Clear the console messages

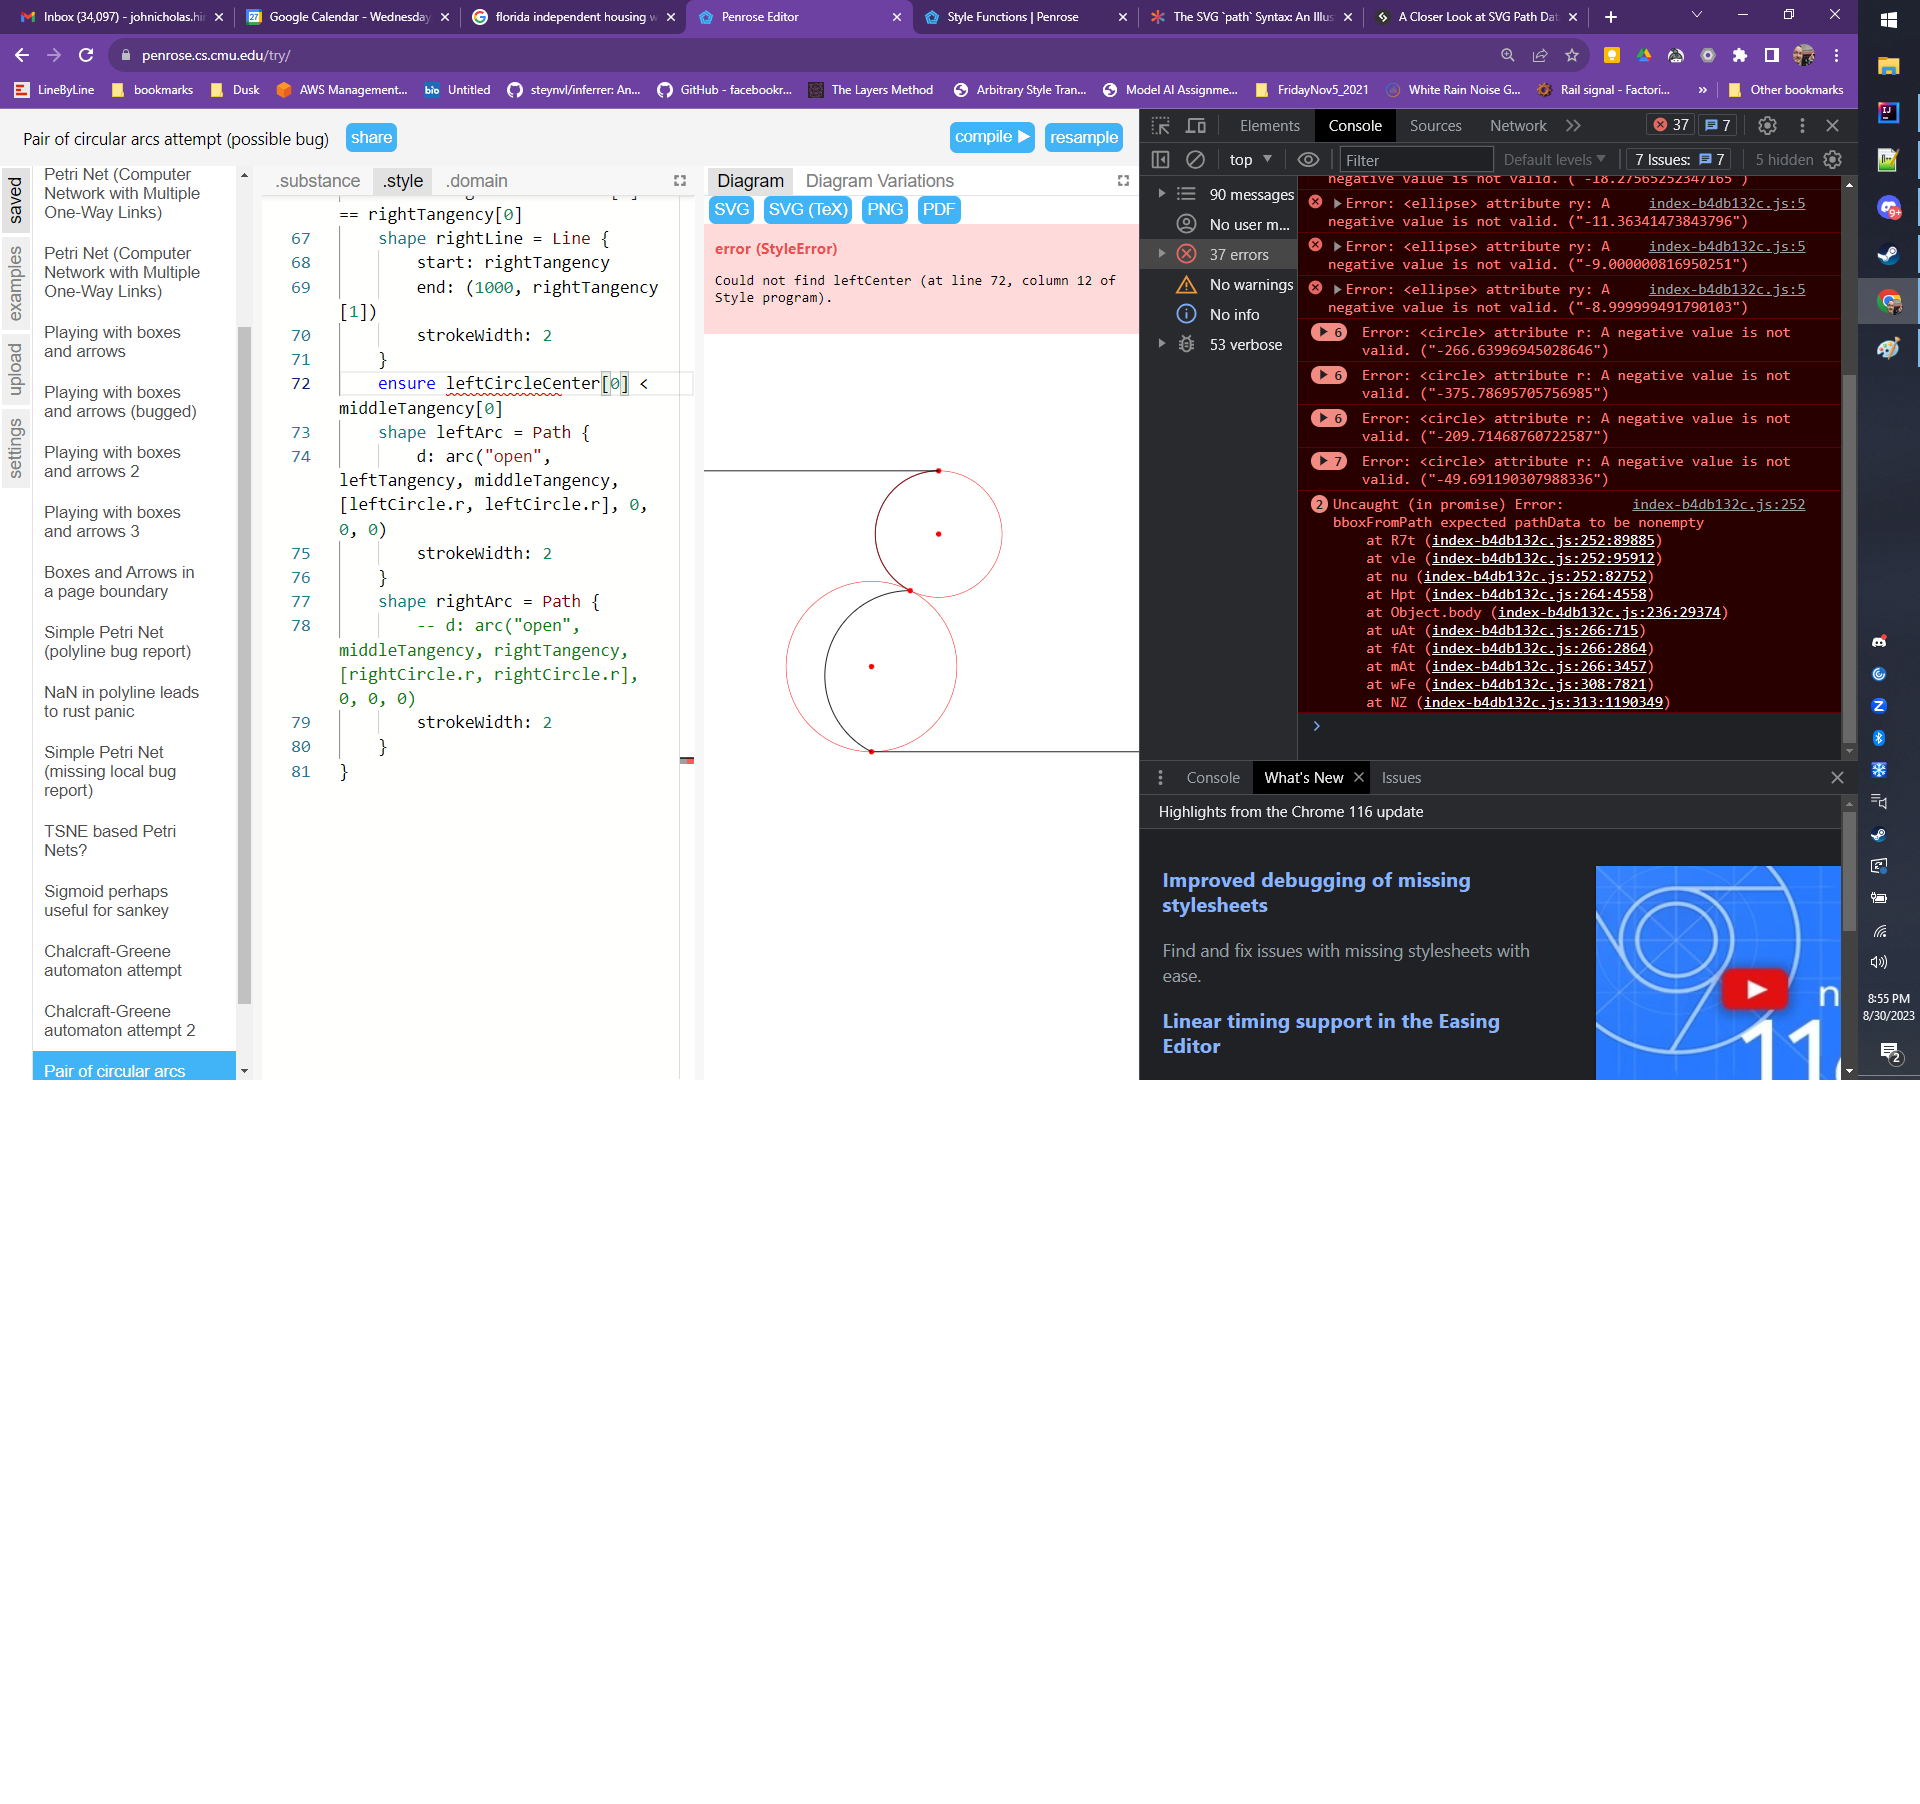click(x=1196, y=159)
